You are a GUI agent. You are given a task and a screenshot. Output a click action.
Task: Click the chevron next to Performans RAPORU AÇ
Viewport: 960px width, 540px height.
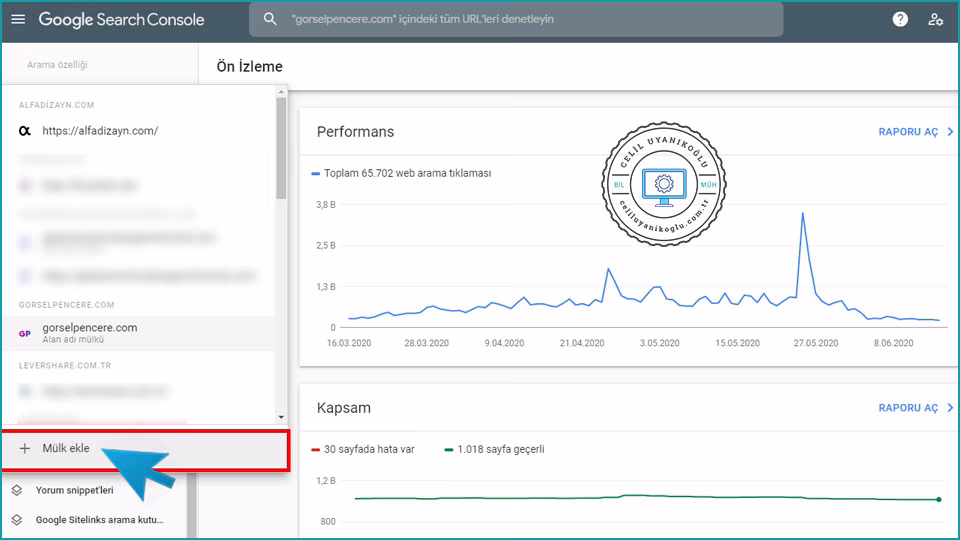coord(950,132)
